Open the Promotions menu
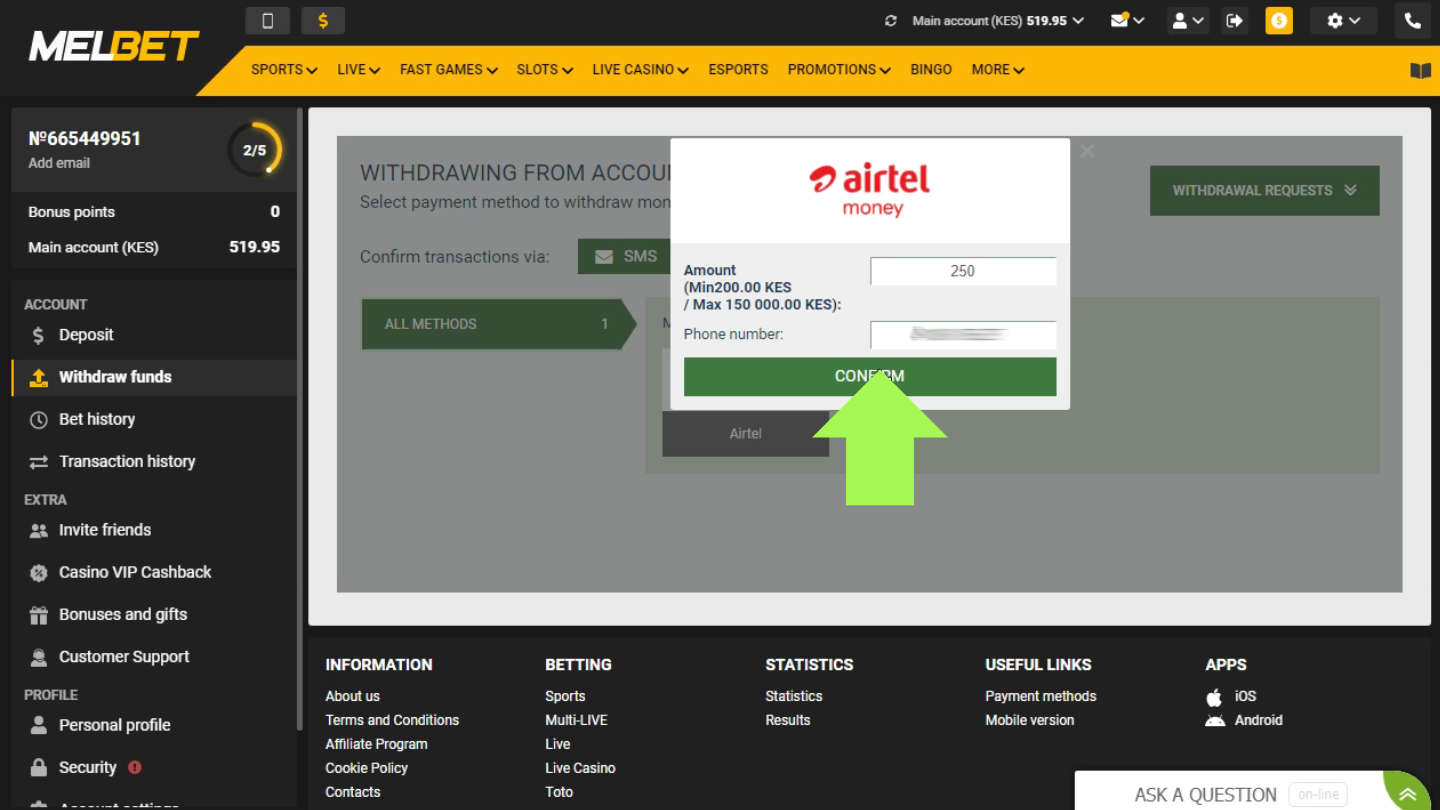 click(x=838, y=70)
